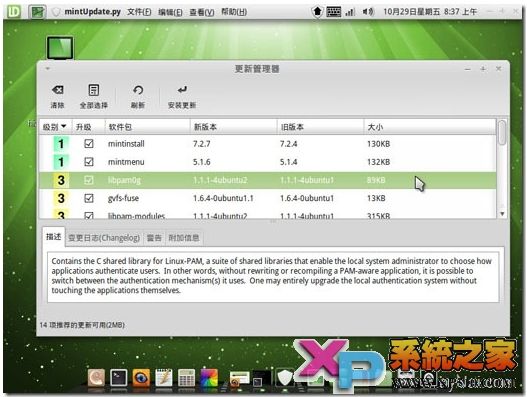Screen dimensions: 527x397
Task: Click the network signal tray icon
Action: (350, 12)
